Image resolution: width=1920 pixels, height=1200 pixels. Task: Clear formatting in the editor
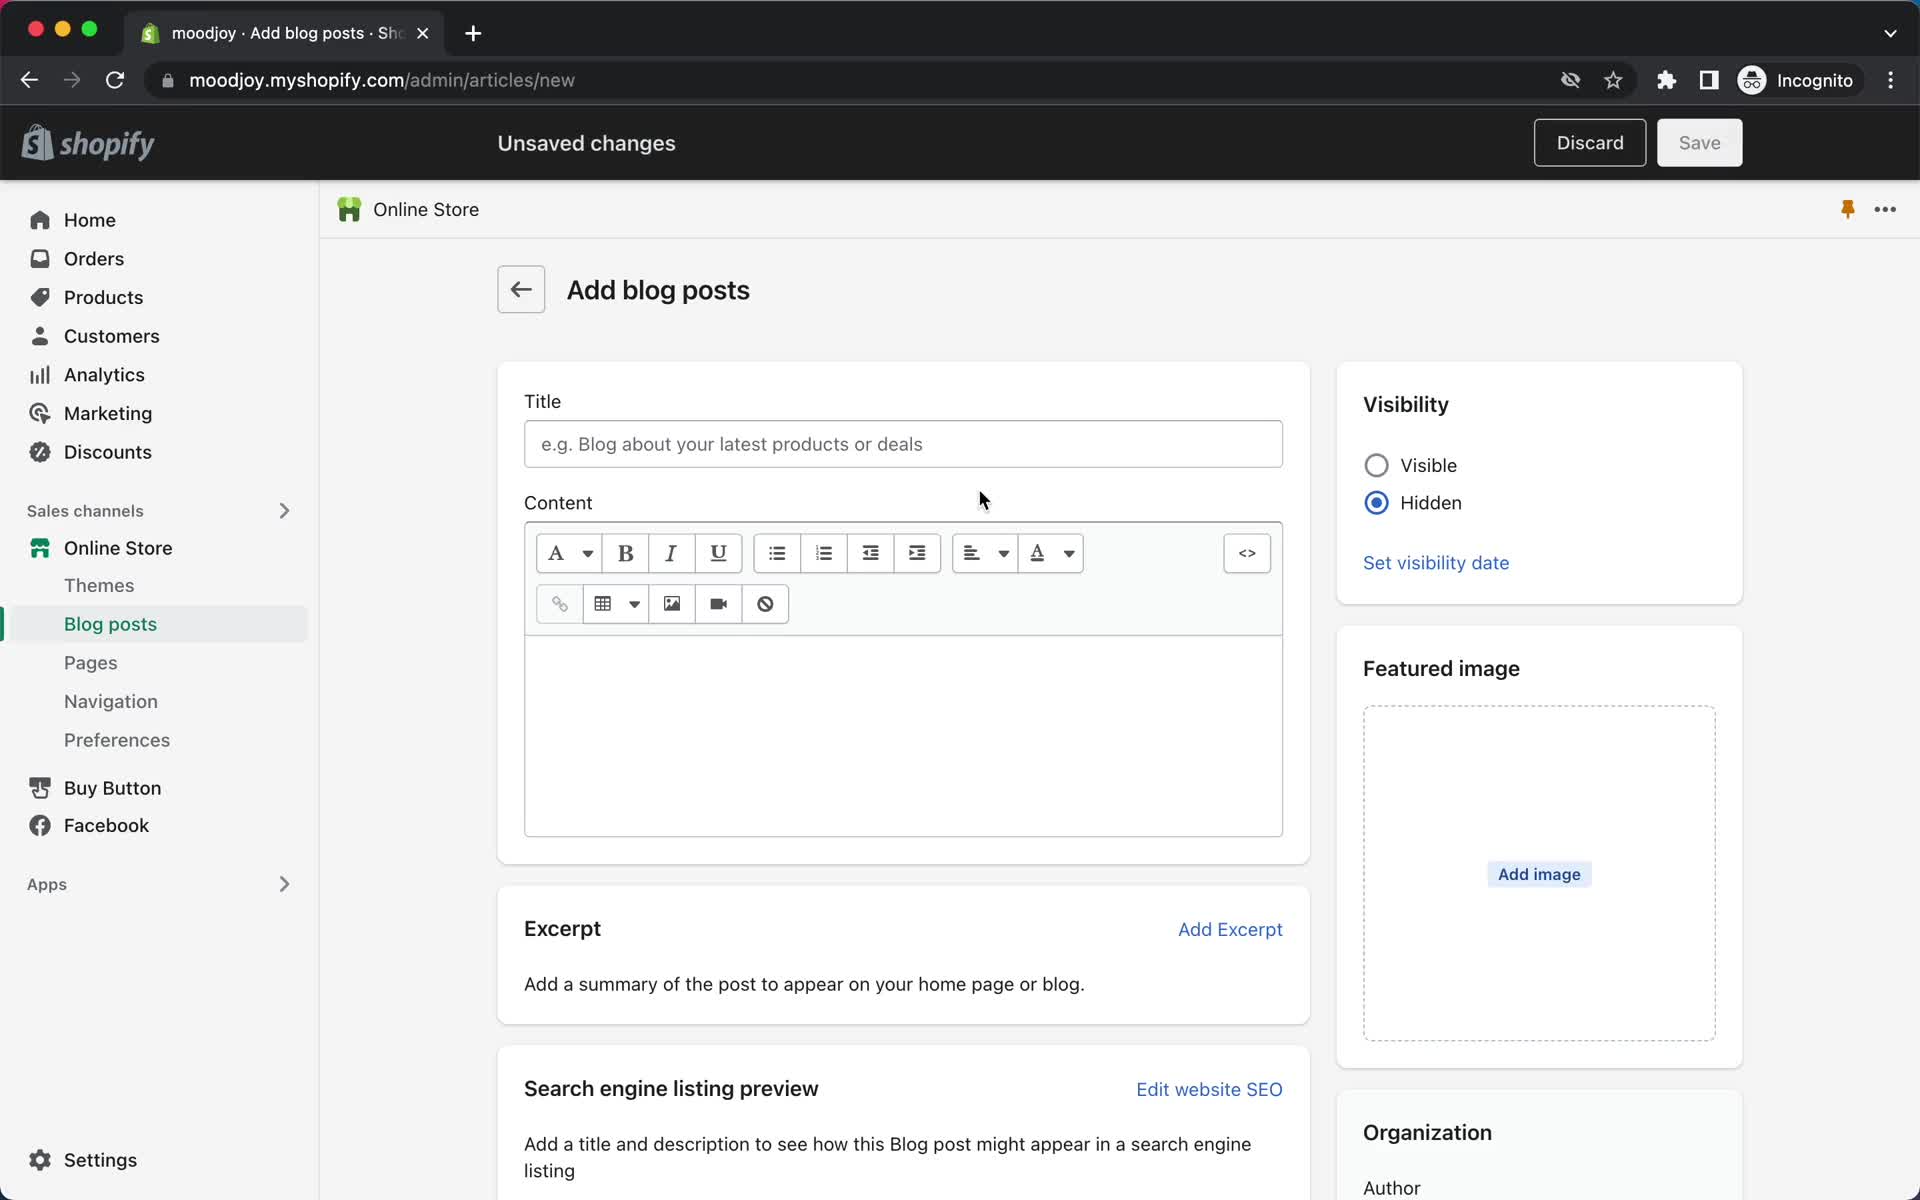pos(765,604)
